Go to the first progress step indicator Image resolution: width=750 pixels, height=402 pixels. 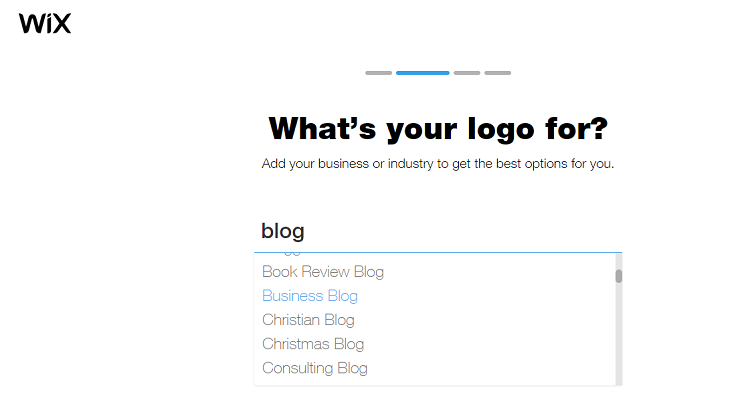pos(378,73)
